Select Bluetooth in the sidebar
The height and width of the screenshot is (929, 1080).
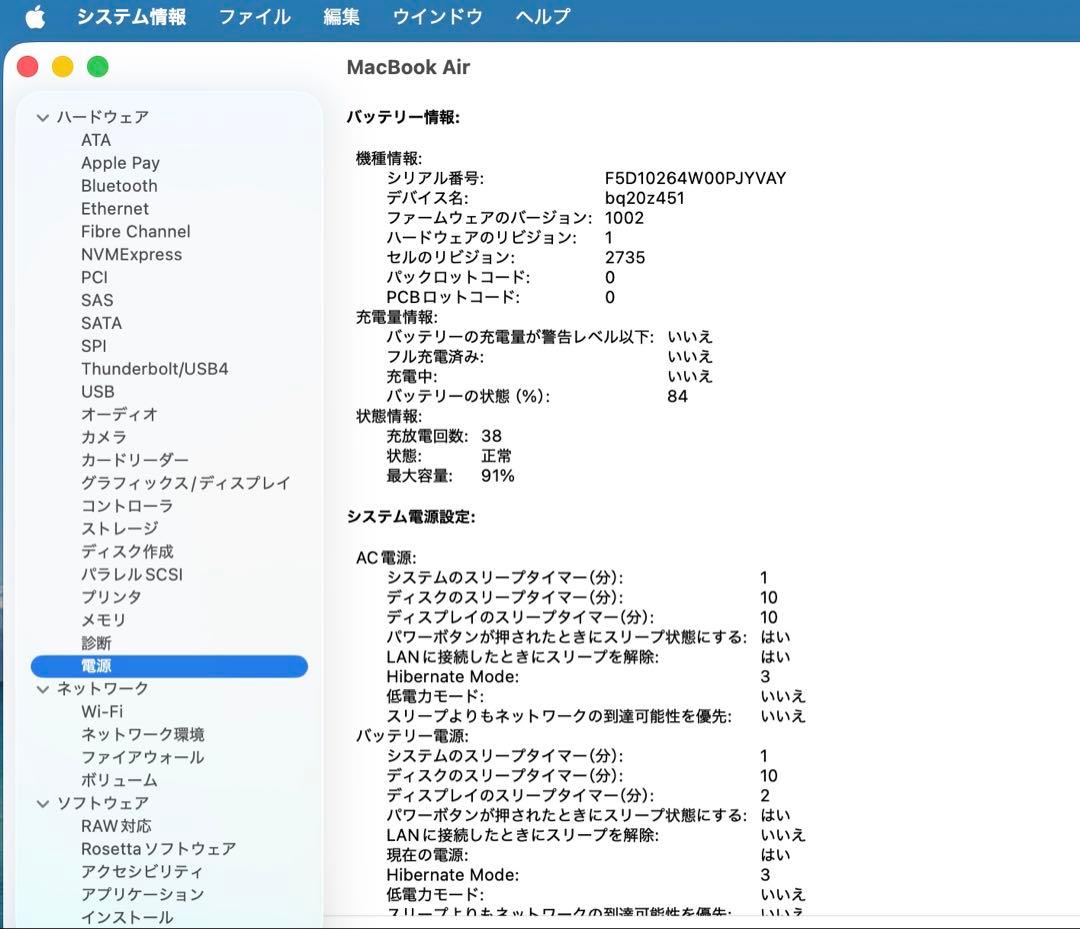pyautogui.click(x=119, y=185)
